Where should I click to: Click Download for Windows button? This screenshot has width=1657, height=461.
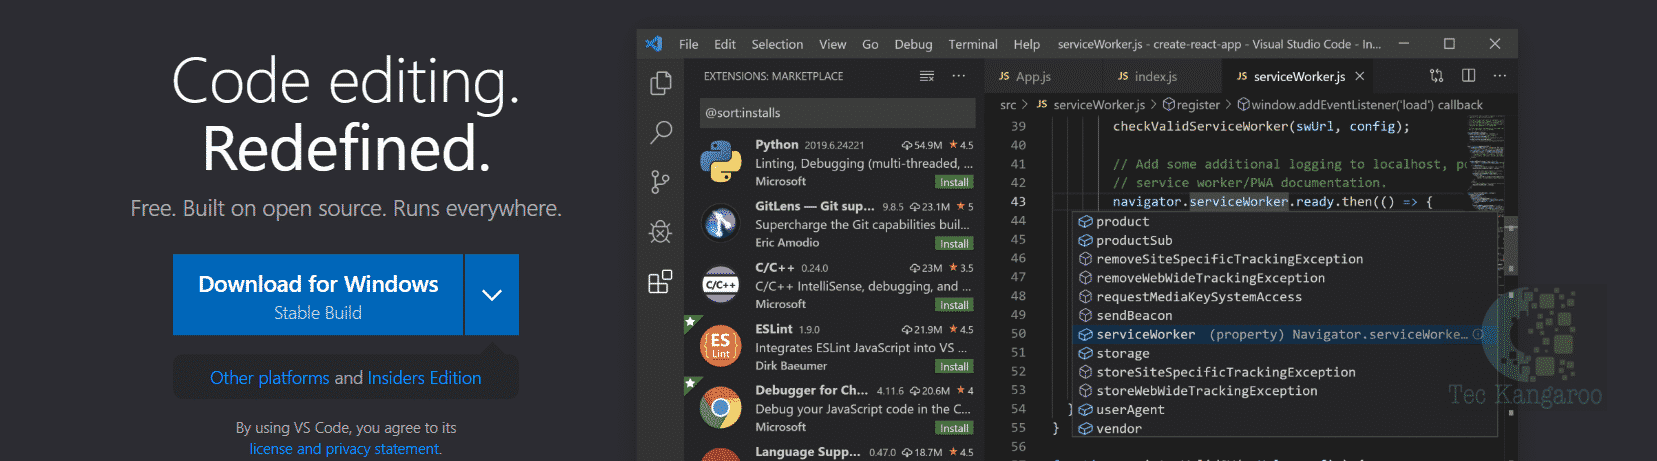pos(318,295)
